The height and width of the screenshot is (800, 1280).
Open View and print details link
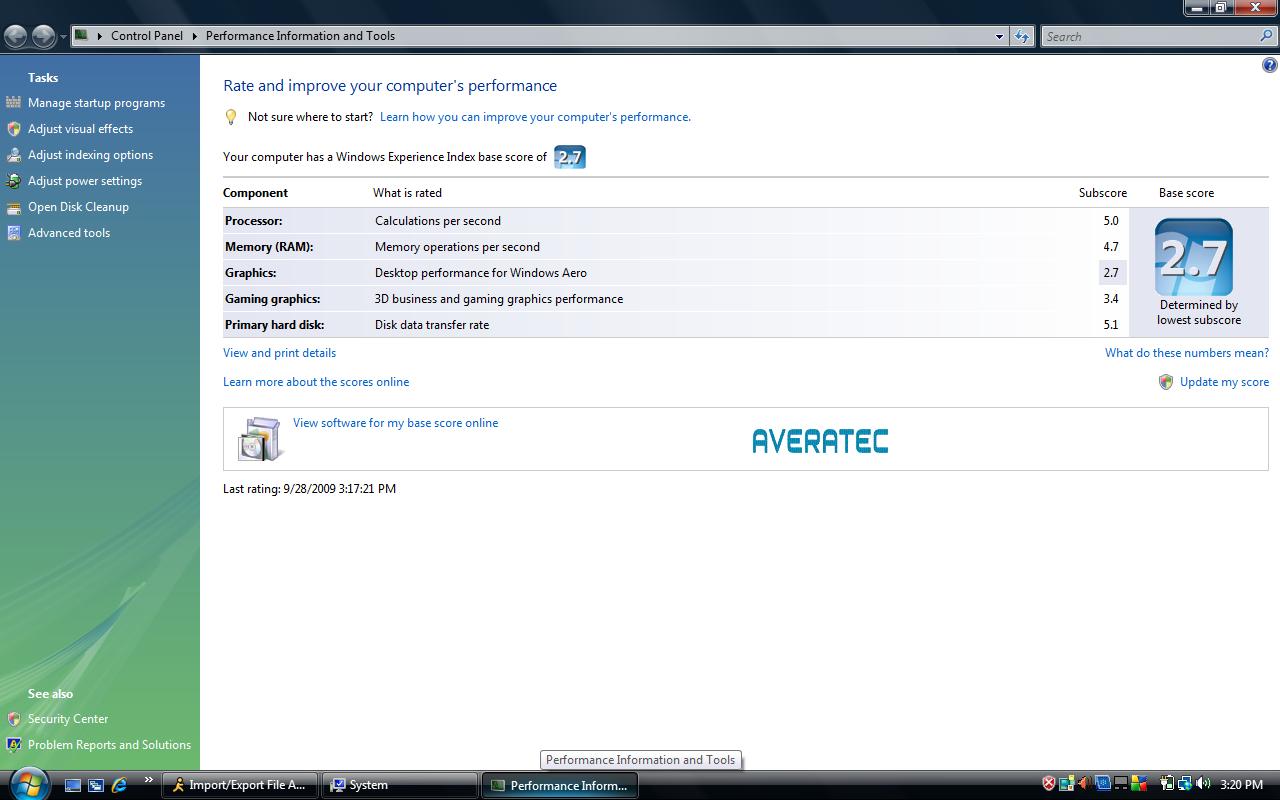coord(279,353)
